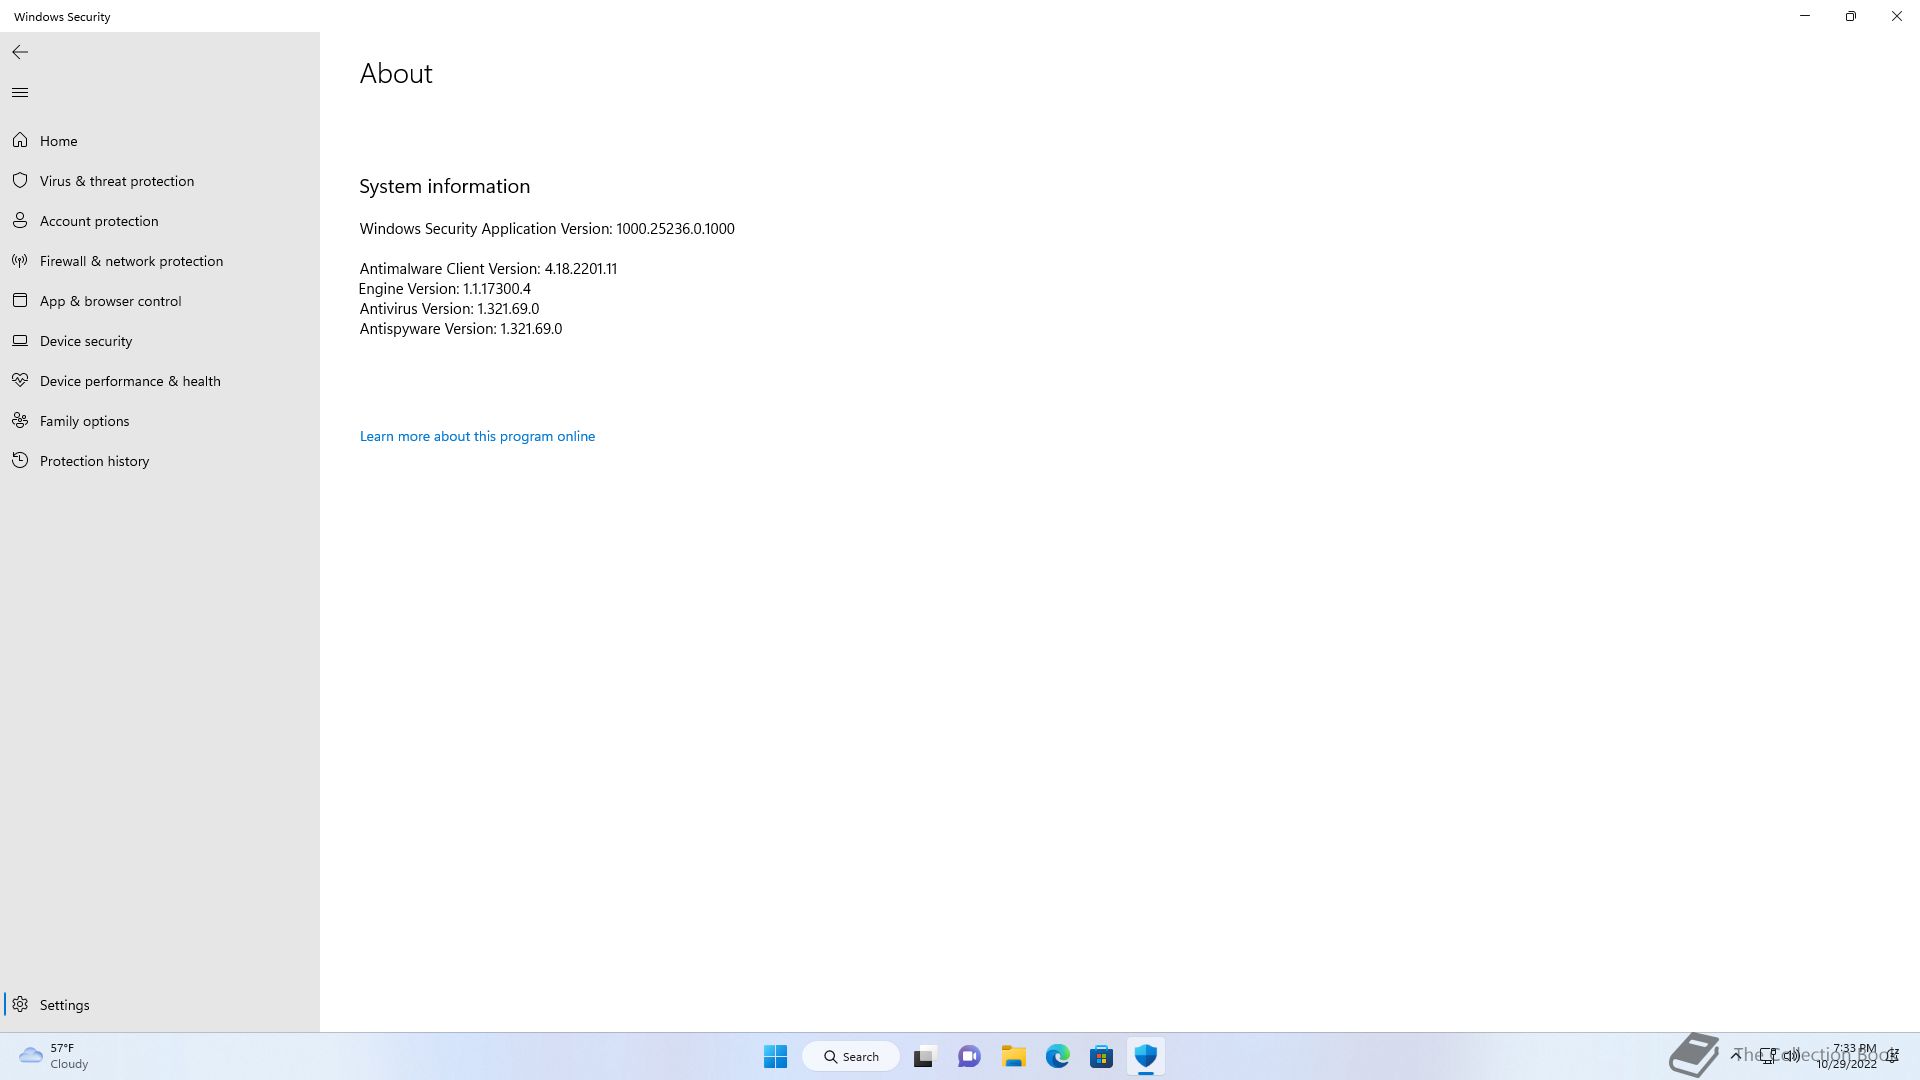Open Settings in sidebar
Screen dimensions: 1920x1080
(160, 1005)
